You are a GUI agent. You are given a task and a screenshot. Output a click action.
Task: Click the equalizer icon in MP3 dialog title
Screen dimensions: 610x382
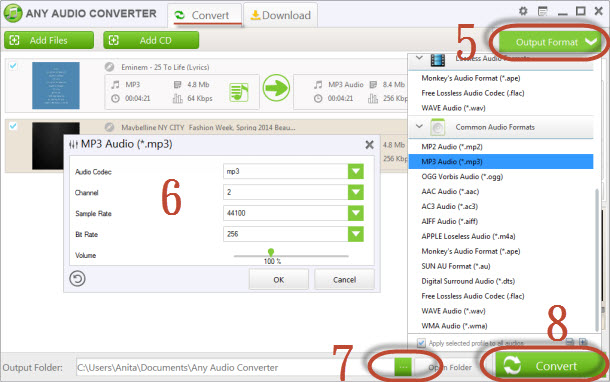coord(73,145)
